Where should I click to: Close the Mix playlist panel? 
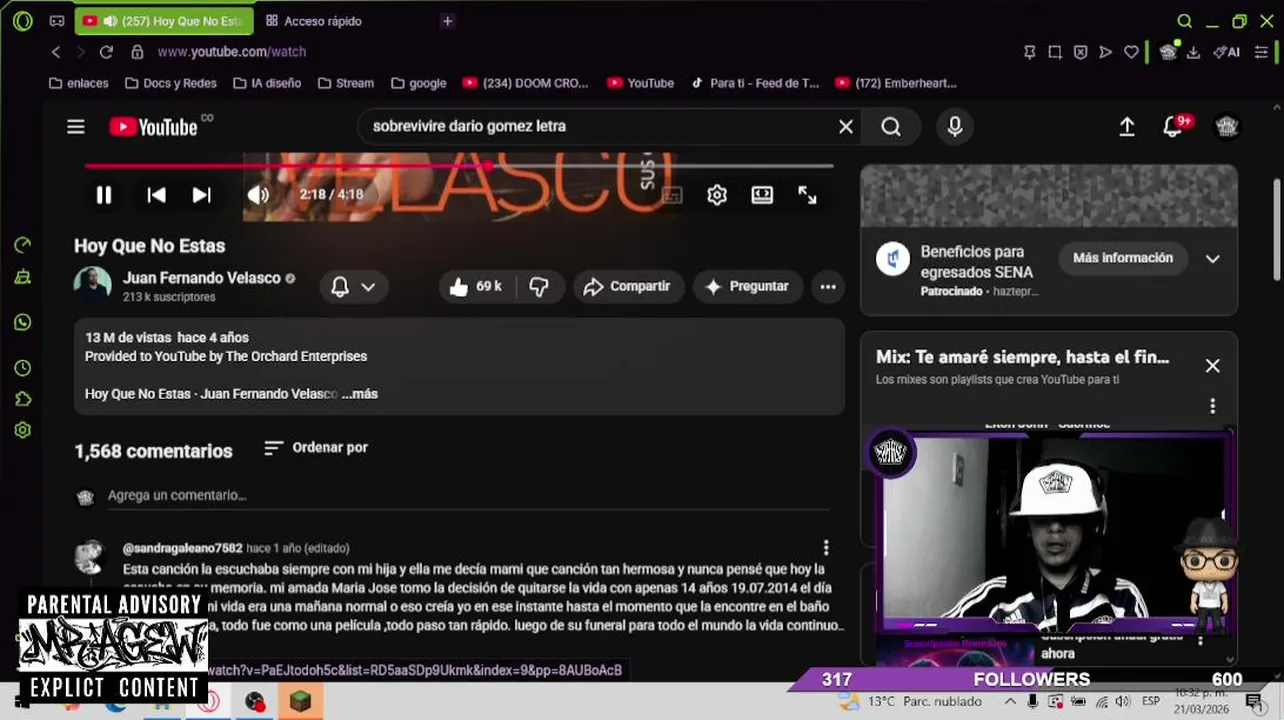pos(1212,366)
